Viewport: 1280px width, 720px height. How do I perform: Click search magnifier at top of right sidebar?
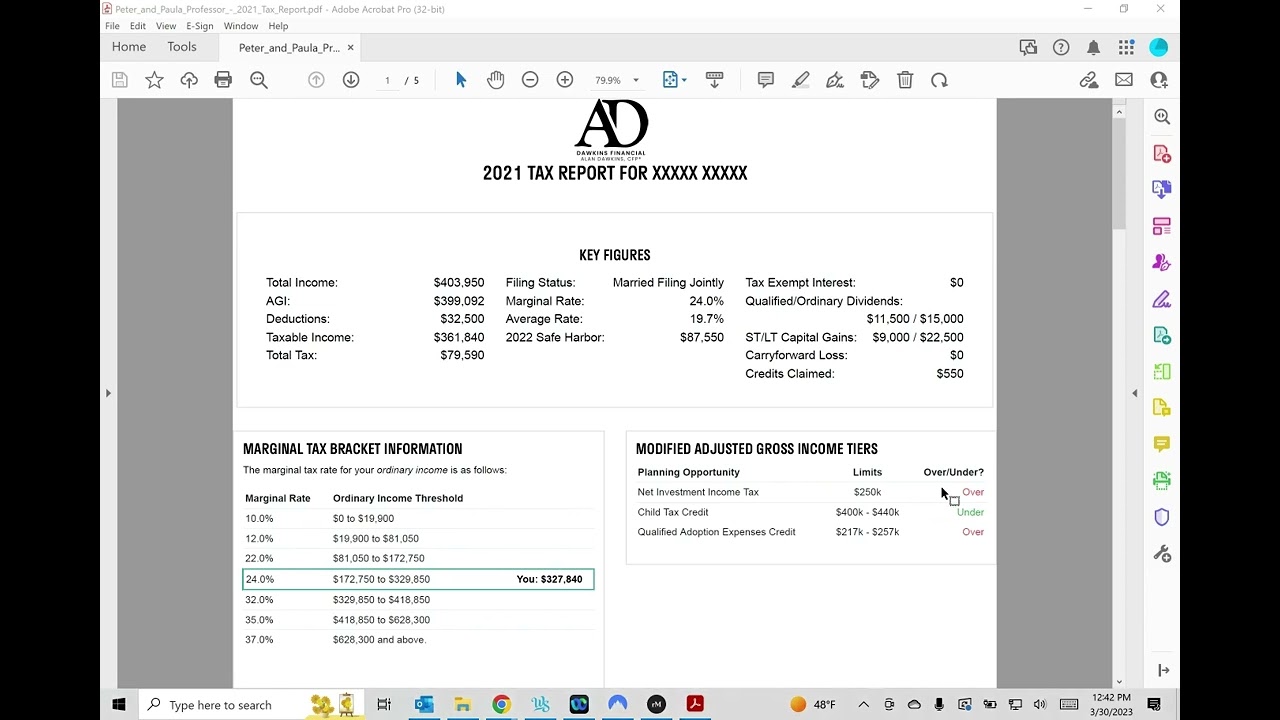coord(1162,117)
